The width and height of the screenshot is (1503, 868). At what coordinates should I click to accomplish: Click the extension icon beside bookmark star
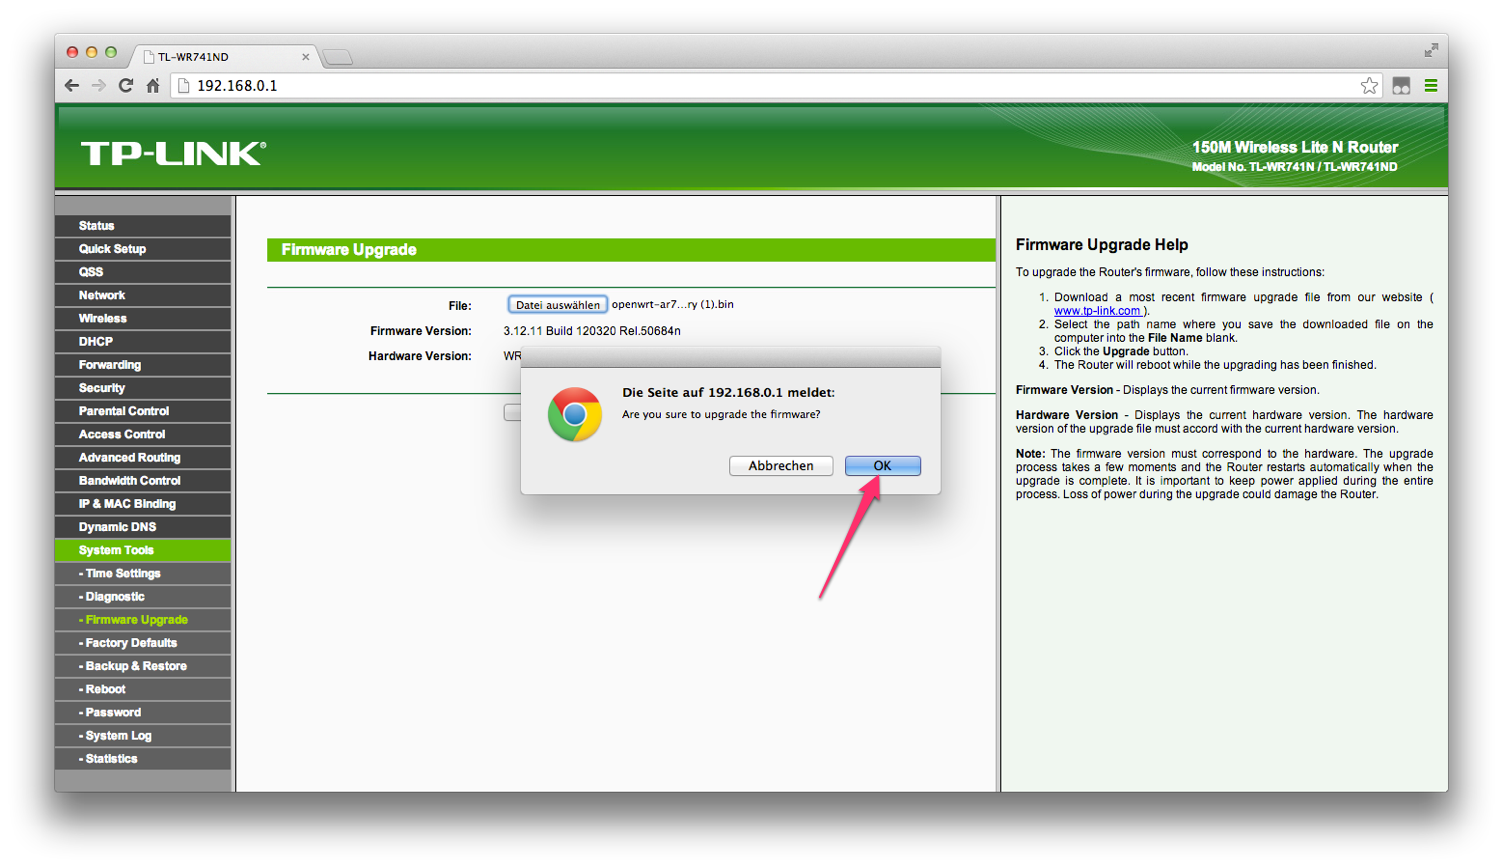coord(1401,86)
